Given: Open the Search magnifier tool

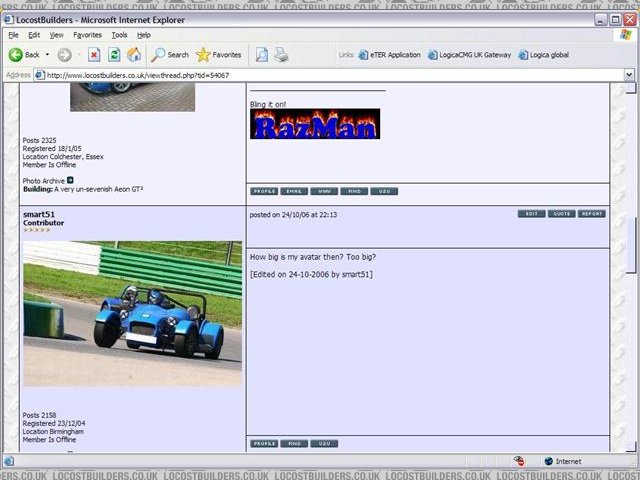Looking at the screenshot, I should [x=170, y=55].
